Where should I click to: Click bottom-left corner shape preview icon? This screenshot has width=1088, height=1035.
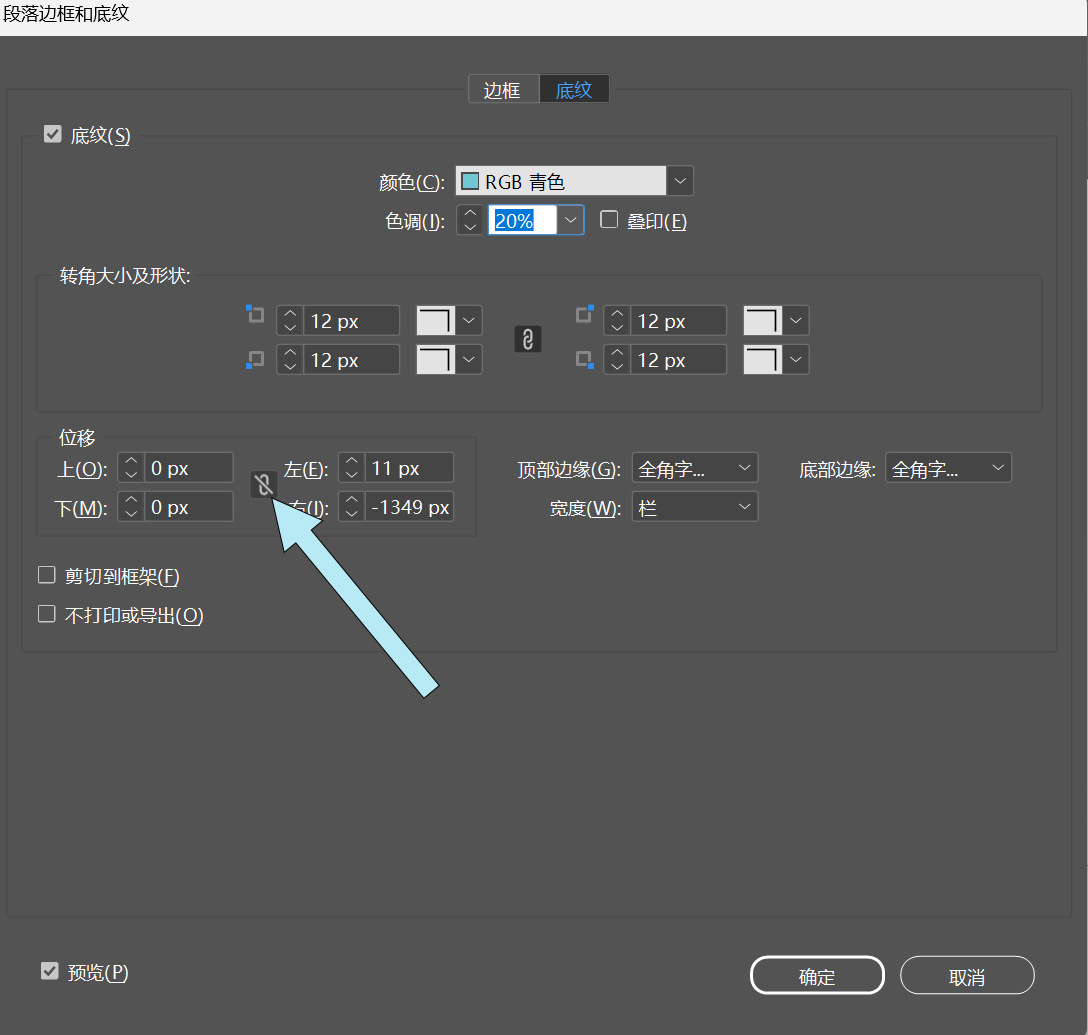pos(435,359)
